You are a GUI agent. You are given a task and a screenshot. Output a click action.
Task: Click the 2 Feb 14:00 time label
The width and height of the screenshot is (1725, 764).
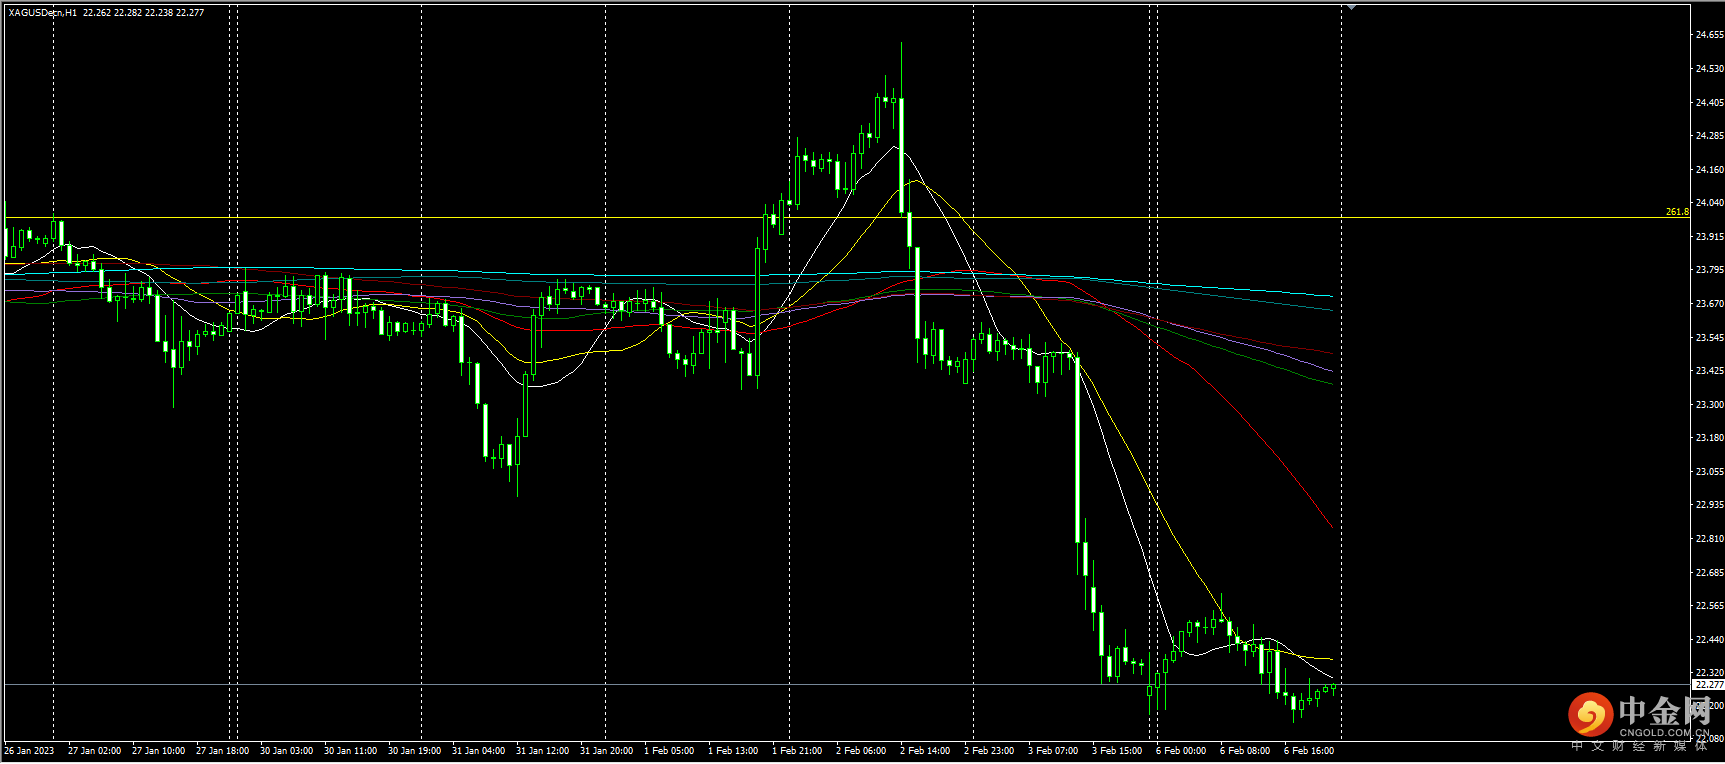(925, 751)
